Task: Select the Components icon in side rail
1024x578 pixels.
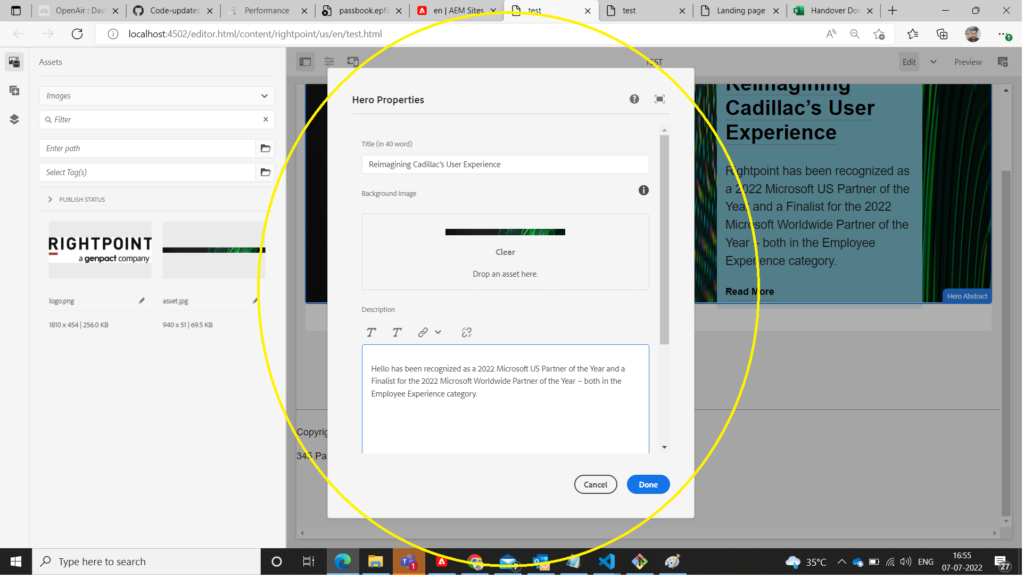Action: click(14, 91)
